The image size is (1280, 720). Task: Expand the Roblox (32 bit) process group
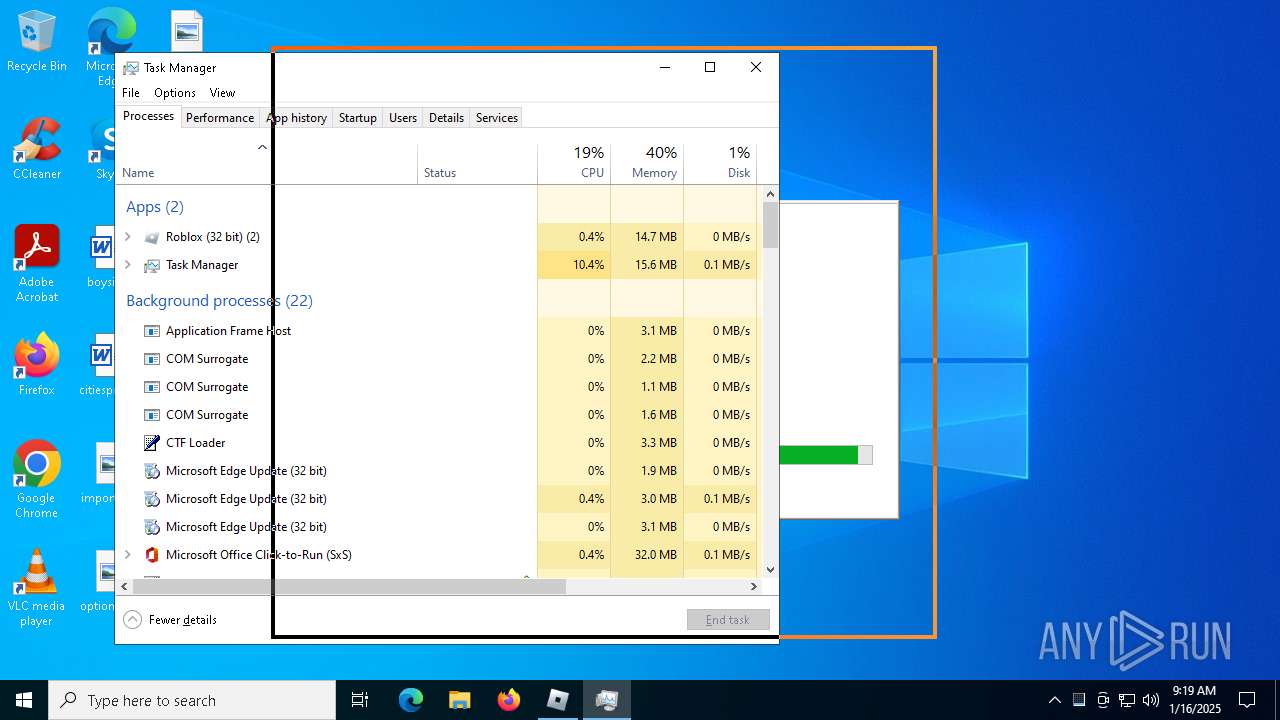pos(127,237)
